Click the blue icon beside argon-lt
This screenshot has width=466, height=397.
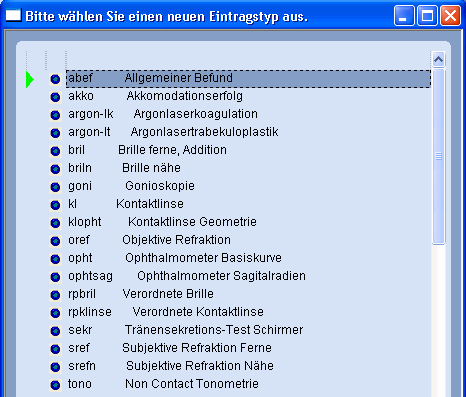pyautogui.click(x=55, y=133)
